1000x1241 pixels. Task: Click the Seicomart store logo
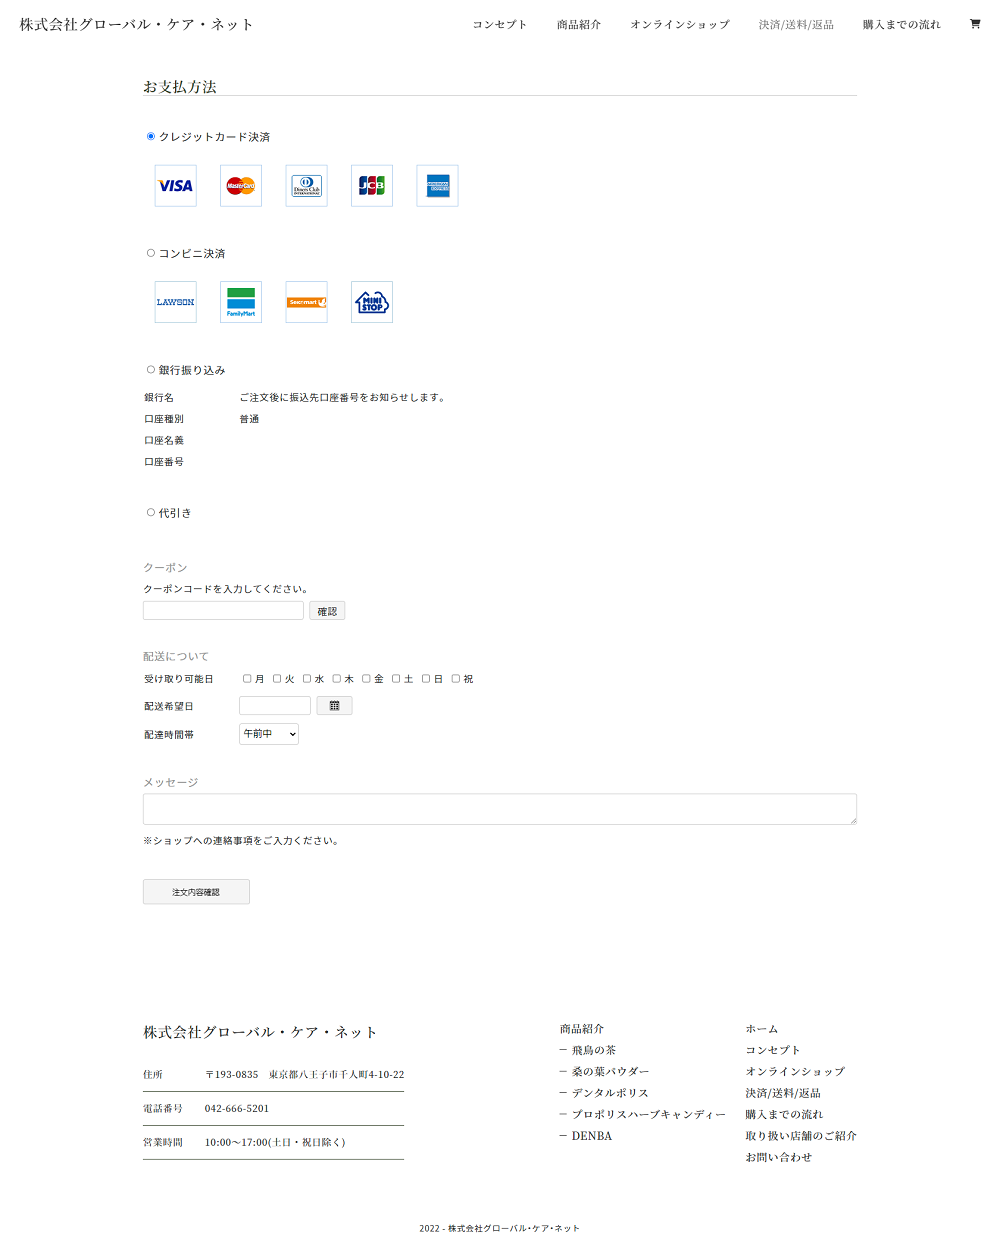307,302
